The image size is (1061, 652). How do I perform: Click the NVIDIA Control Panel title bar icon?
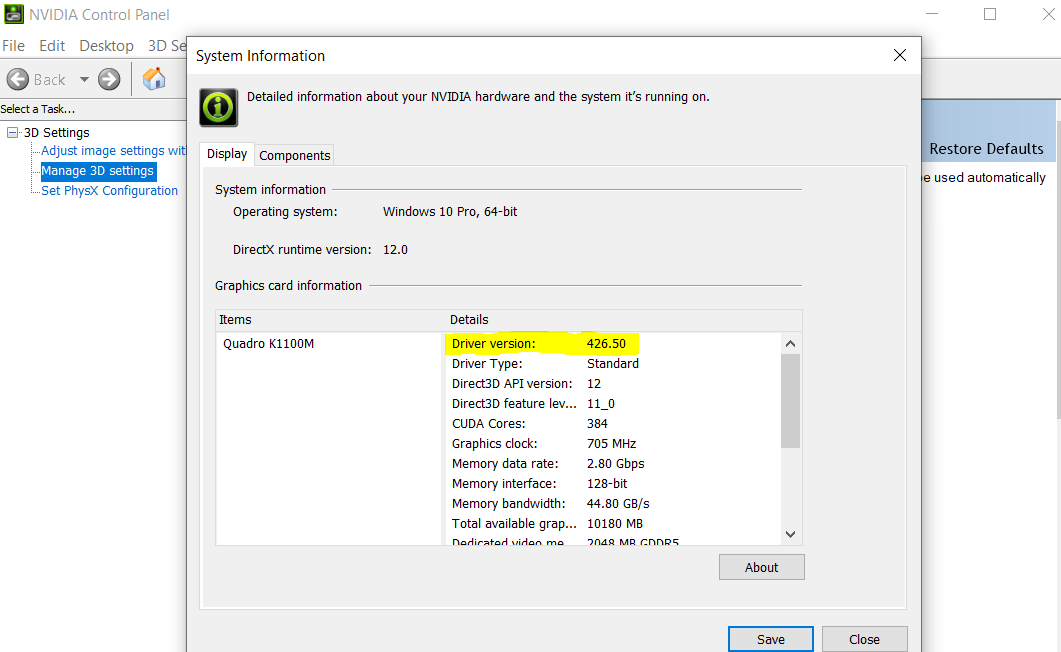click(14, 14)
